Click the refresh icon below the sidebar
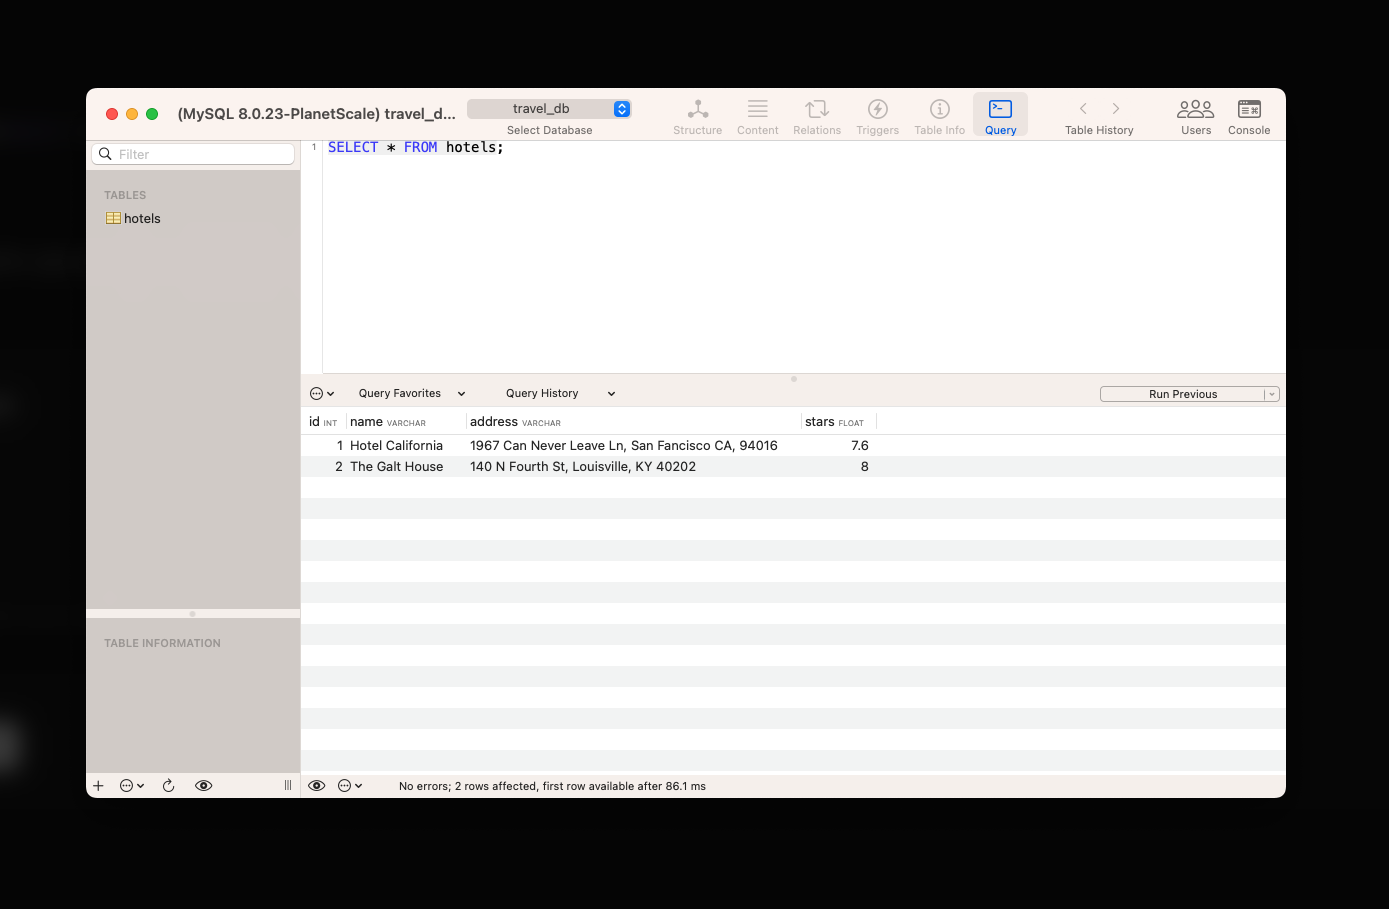This screenshot has width=1389, height=909. pos(168,785)
